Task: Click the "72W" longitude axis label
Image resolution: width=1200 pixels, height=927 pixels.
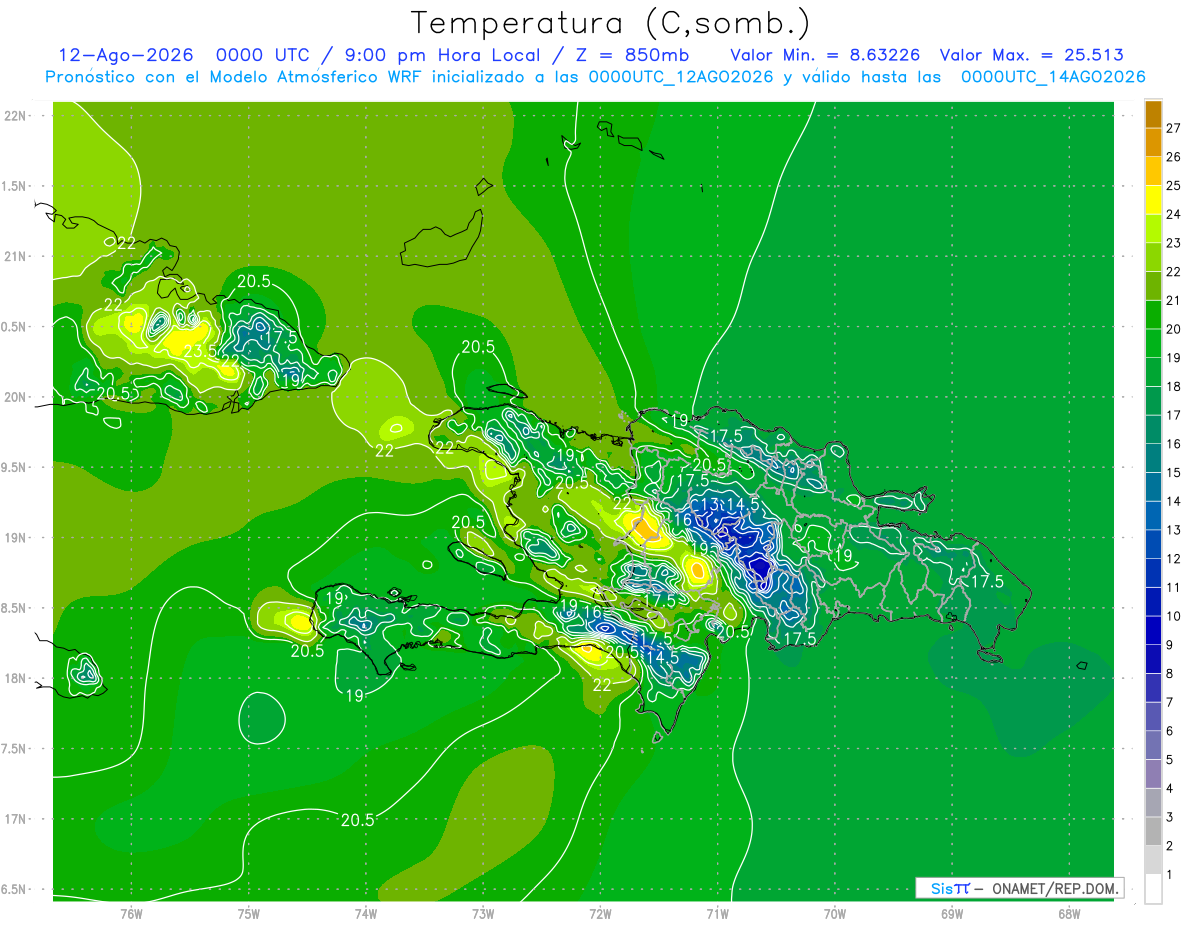Action: (x=600, y=913)
